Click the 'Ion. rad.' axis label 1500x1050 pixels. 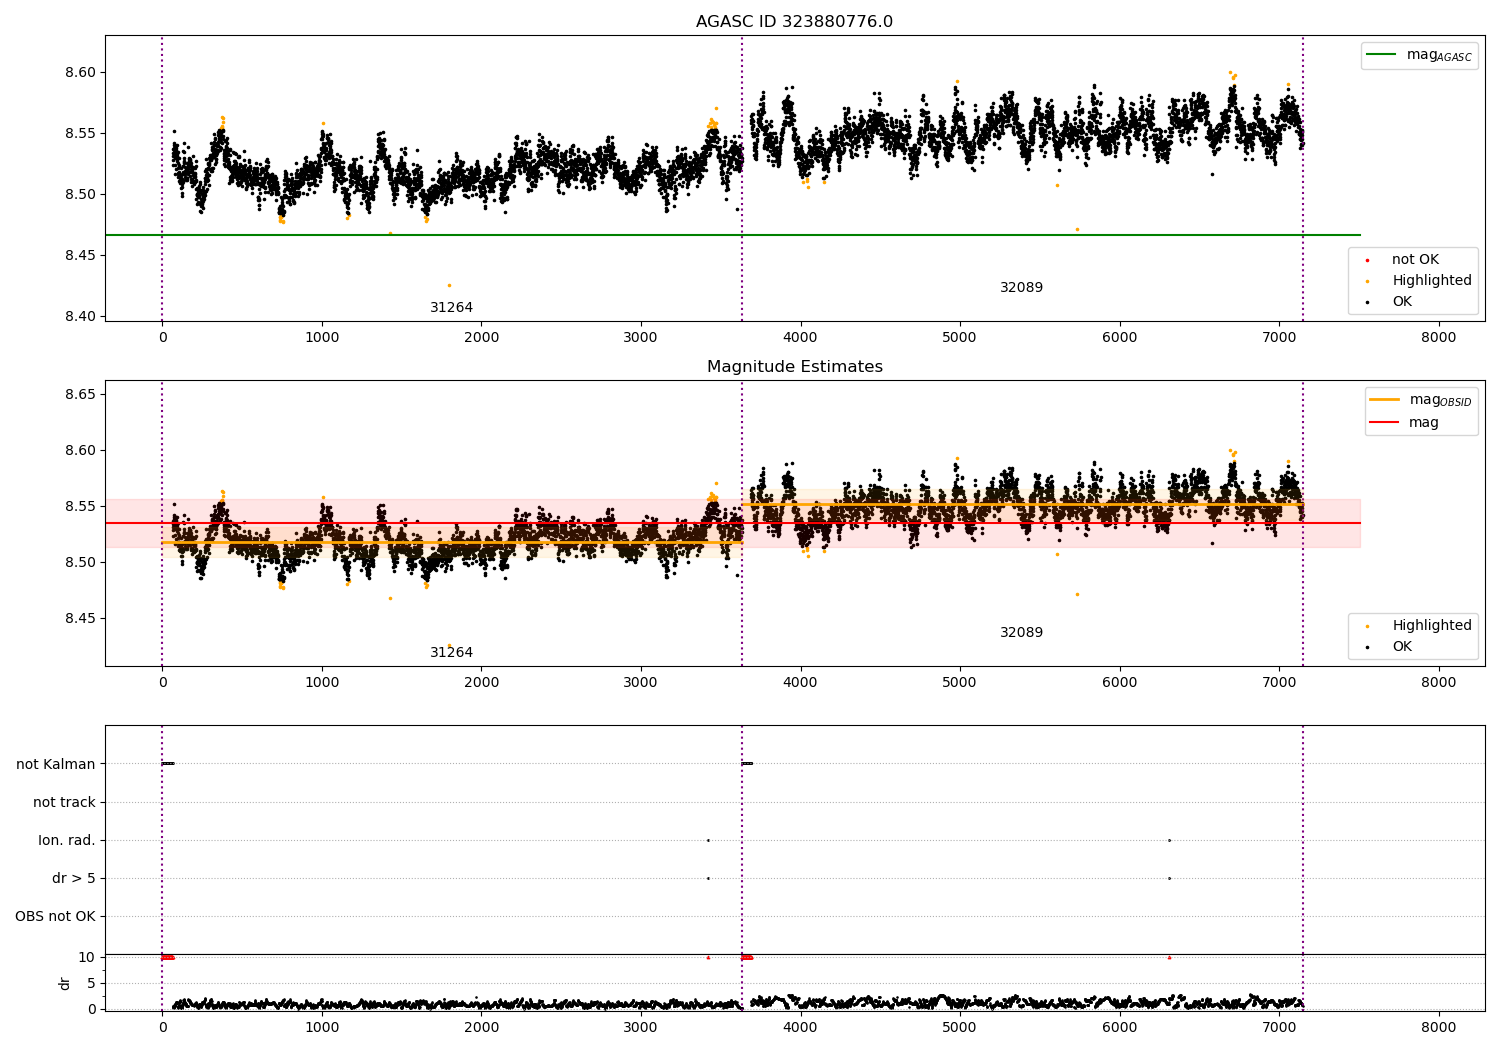(67, 840)
